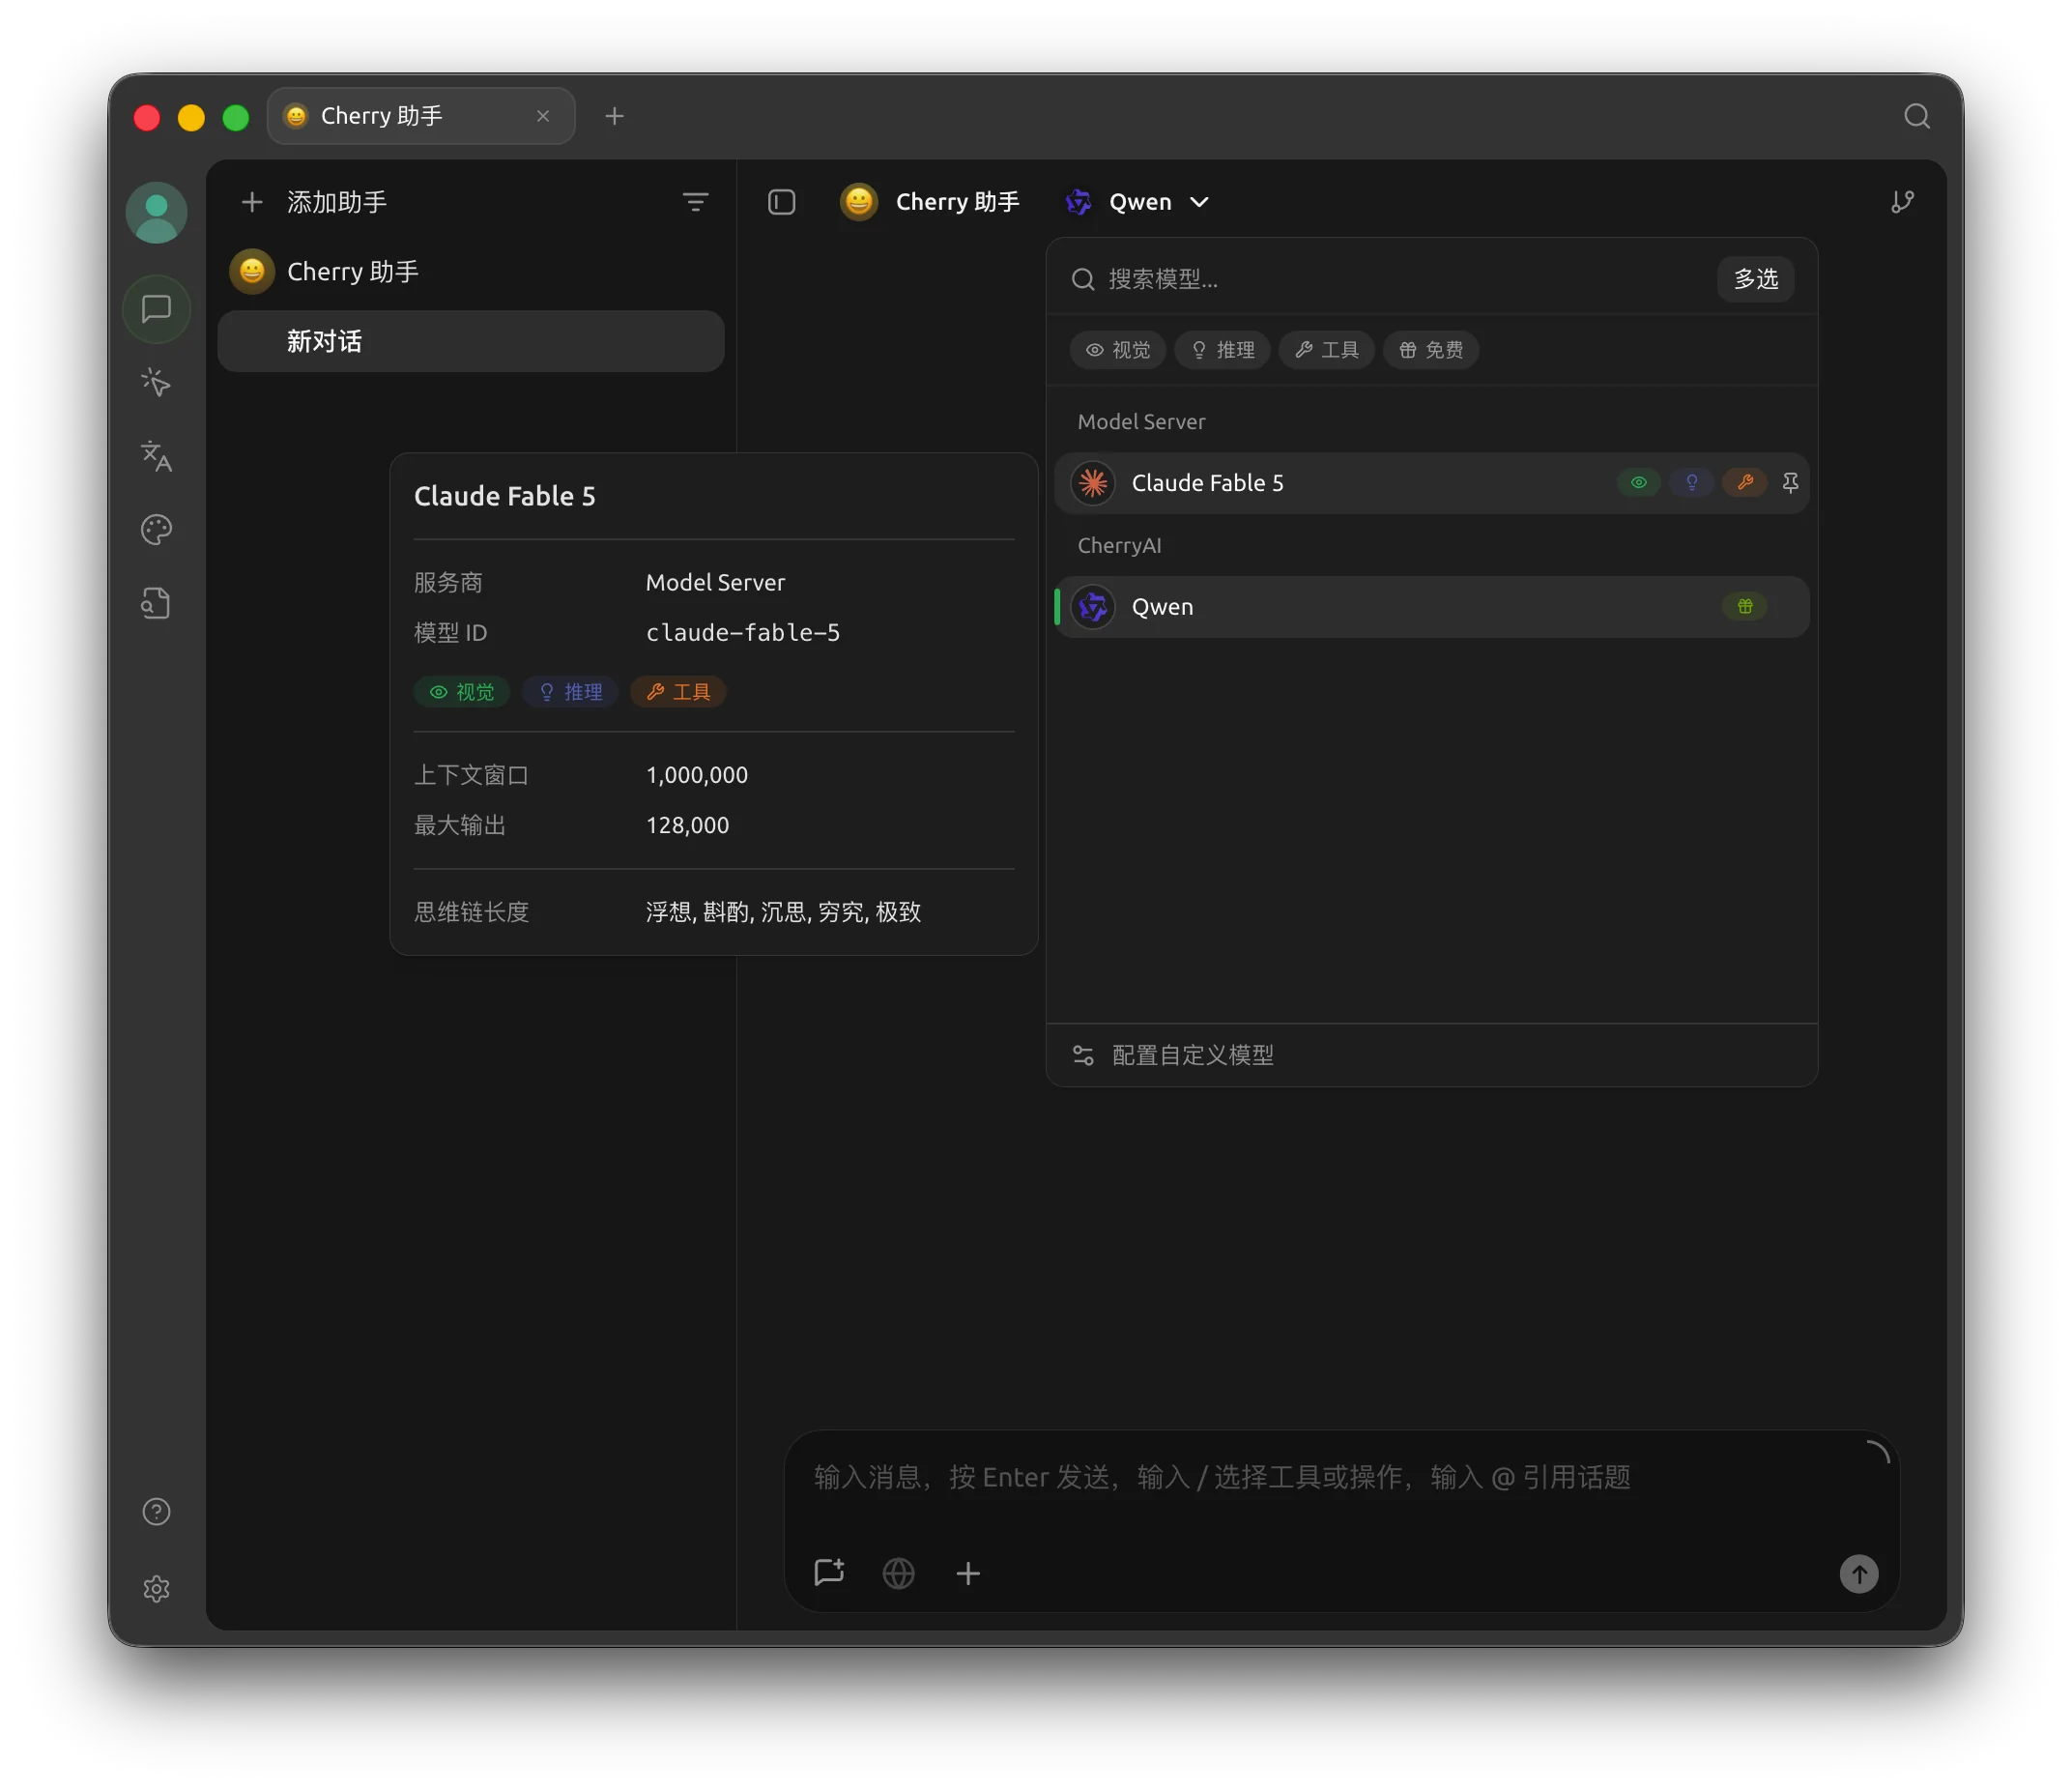This screenshot has width=2072, height=1790.
Task: Click the green 视觉 tag in model card
Action: [462, 692]
